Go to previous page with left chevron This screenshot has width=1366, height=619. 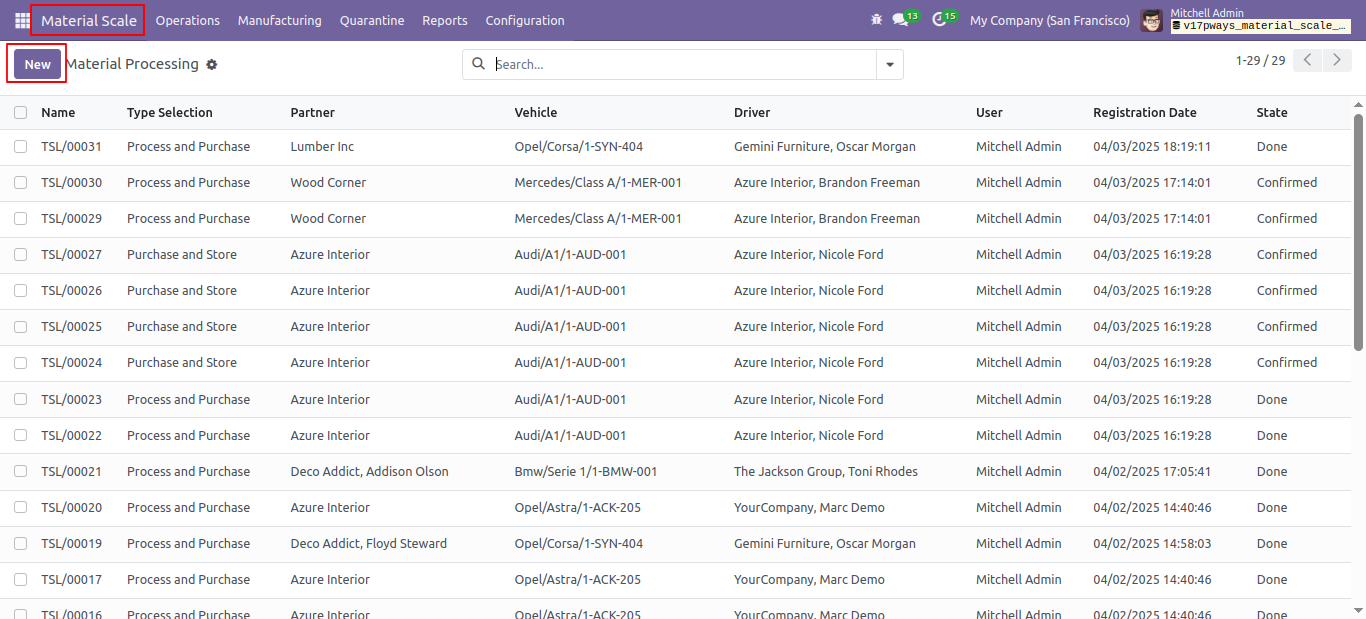coord(1307,60)
